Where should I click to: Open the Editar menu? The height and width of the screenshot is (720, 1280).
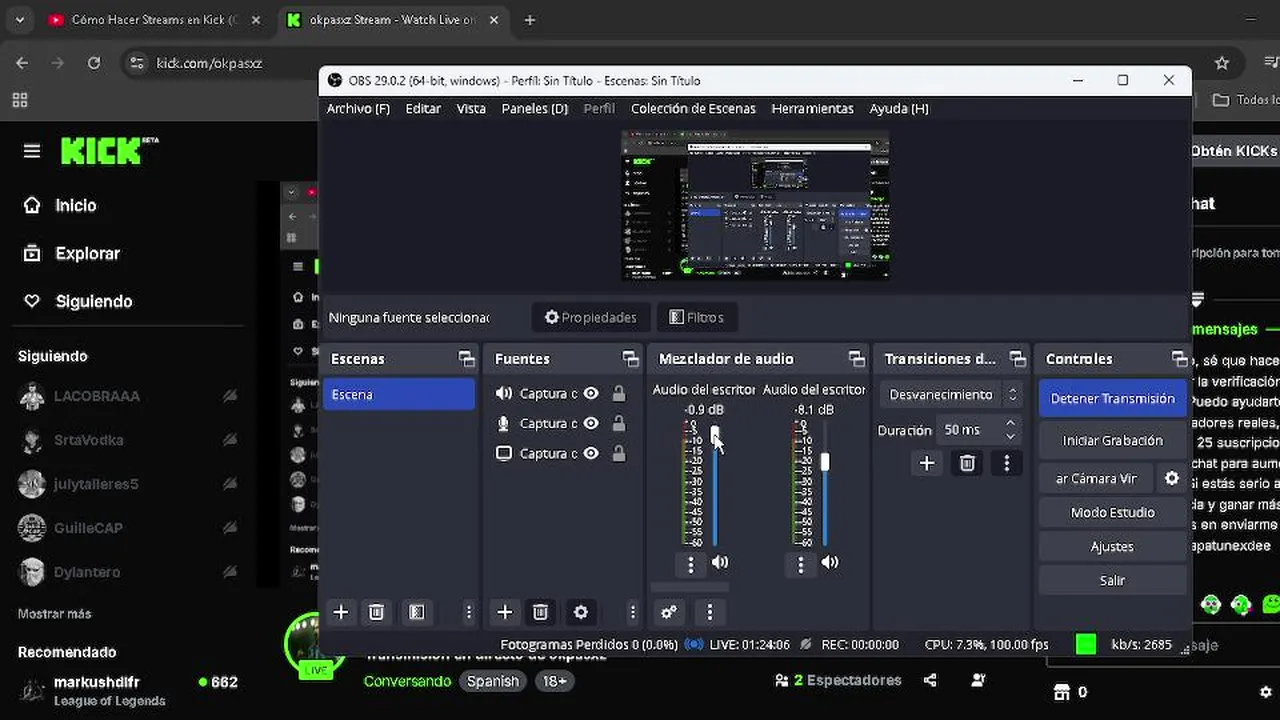coord(423,108)
